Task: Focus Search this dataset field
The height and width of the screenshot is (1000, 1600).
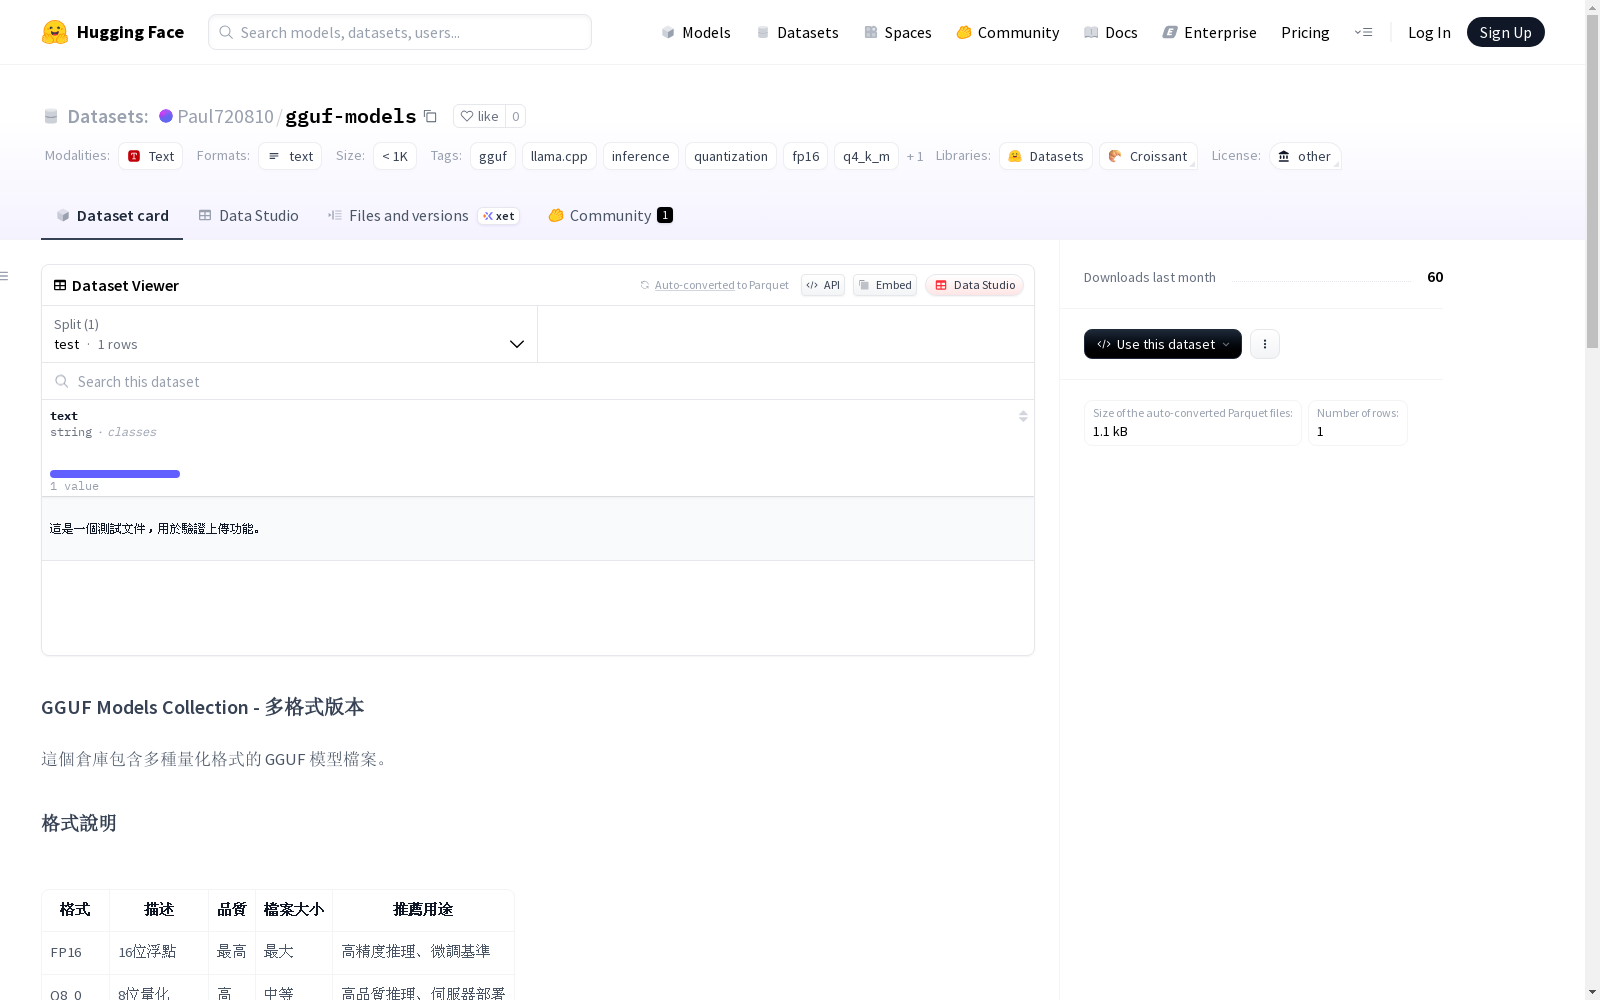Action: click(538, 381)
